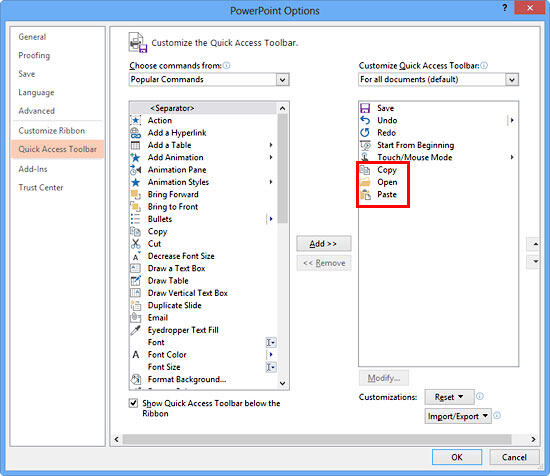Click the Draw Vertical Text Box icon

click(x=135, y=293)
